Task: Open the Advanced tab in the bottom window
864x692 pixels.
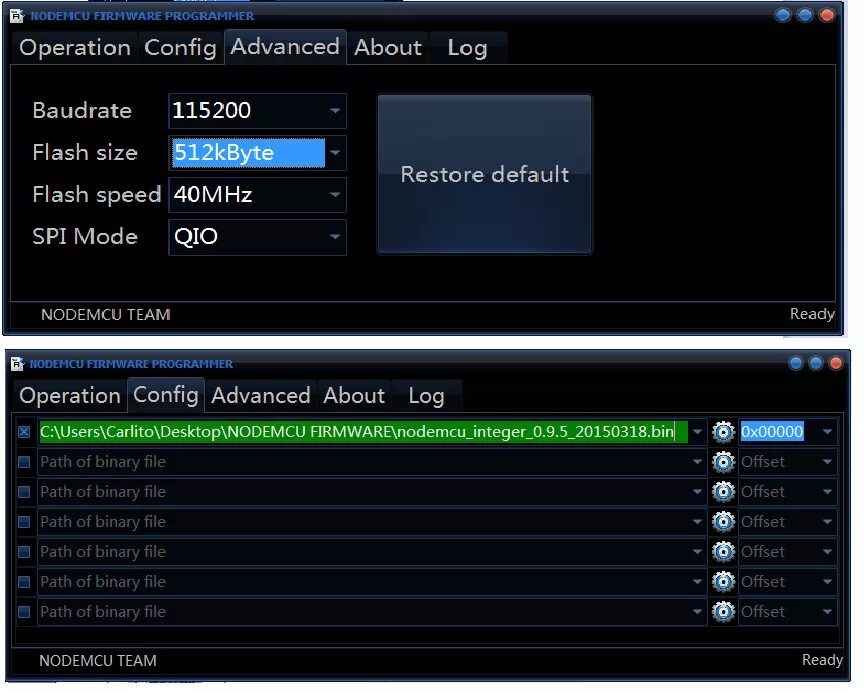Action: [261, 396]
